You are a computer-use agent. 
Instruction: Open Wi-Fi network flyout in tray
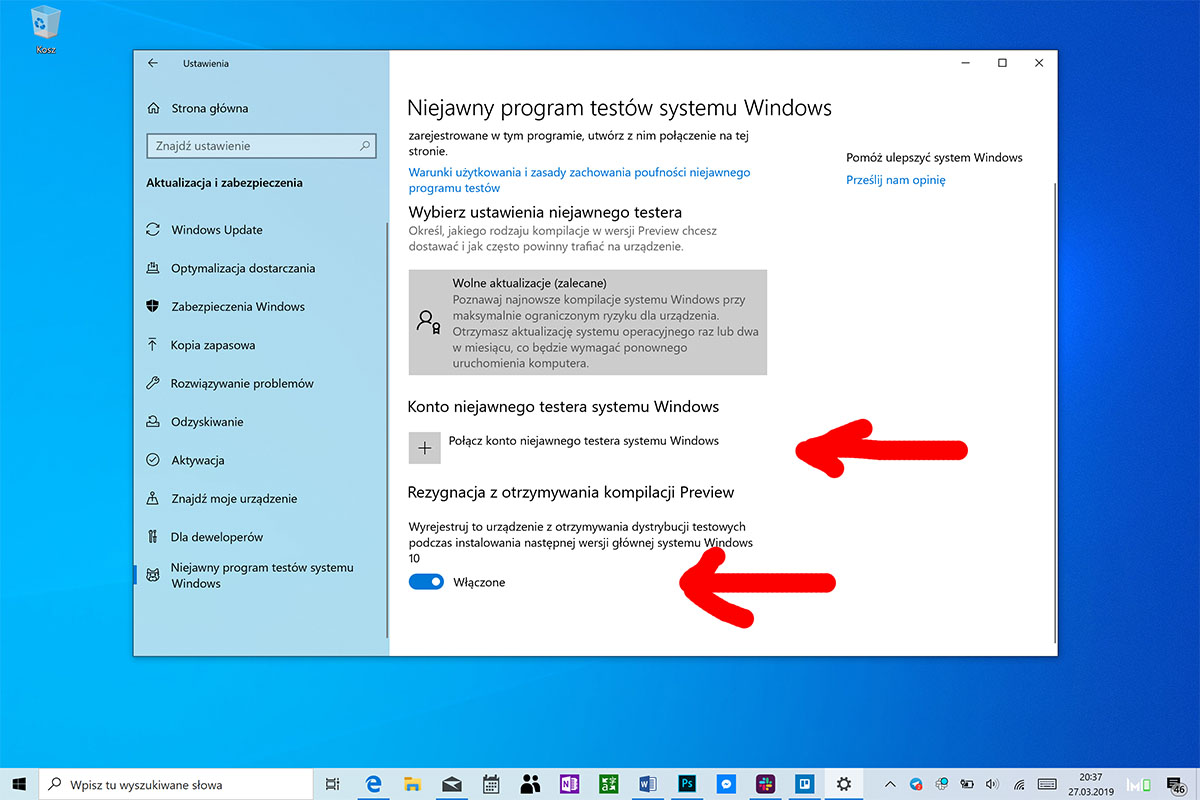click(x=1018, y=785)
